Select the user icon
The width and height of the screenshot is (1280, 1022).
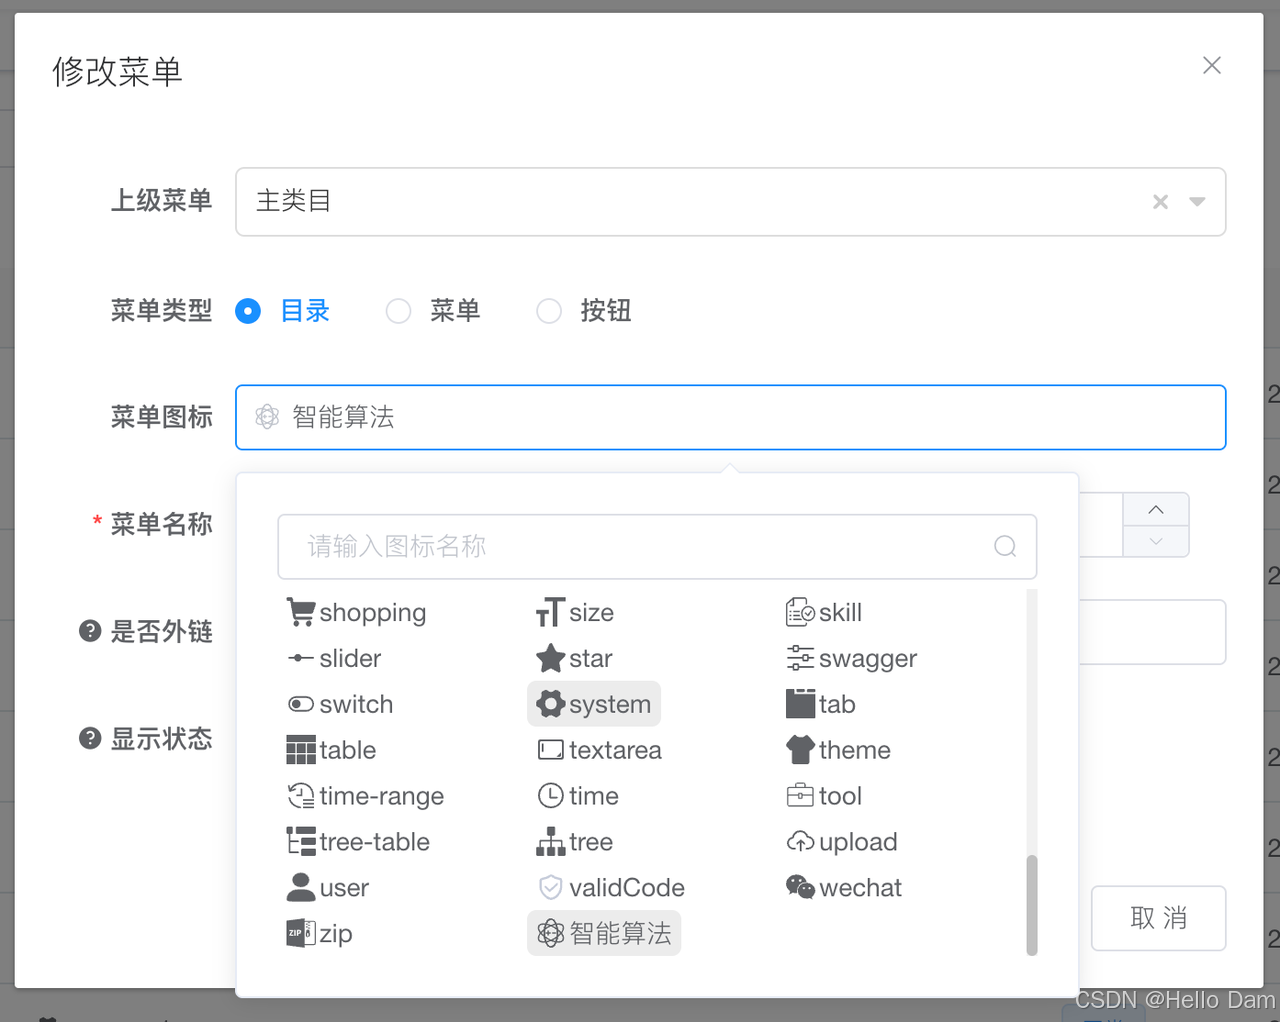tap(327, 887)
